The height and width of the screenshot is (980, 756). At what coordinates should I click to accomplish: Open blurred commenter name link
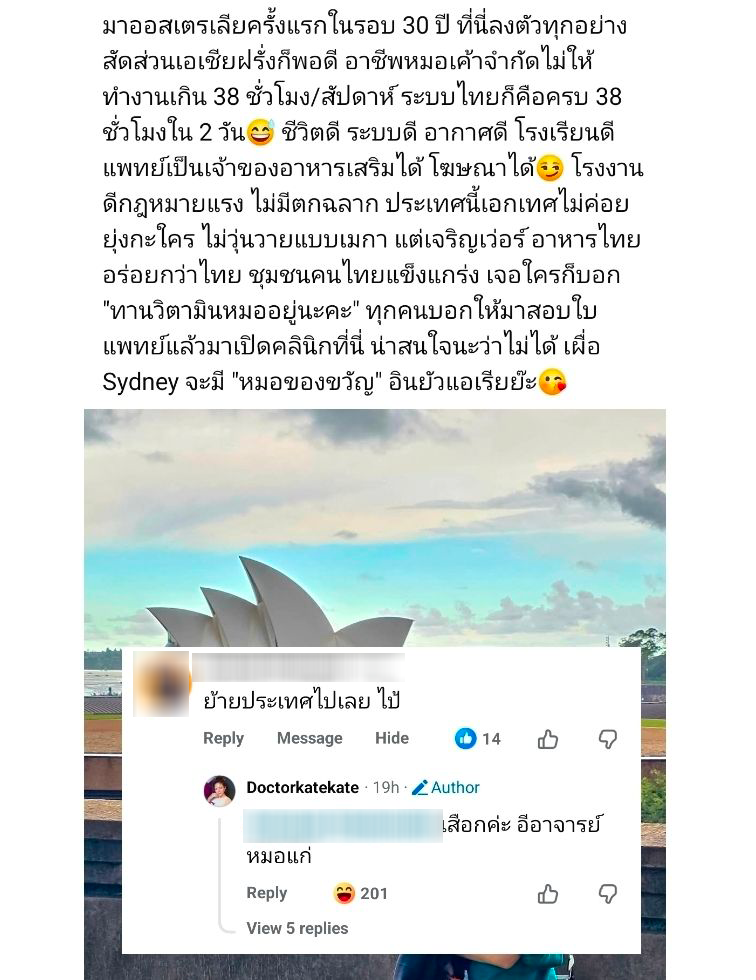point(299,667)
